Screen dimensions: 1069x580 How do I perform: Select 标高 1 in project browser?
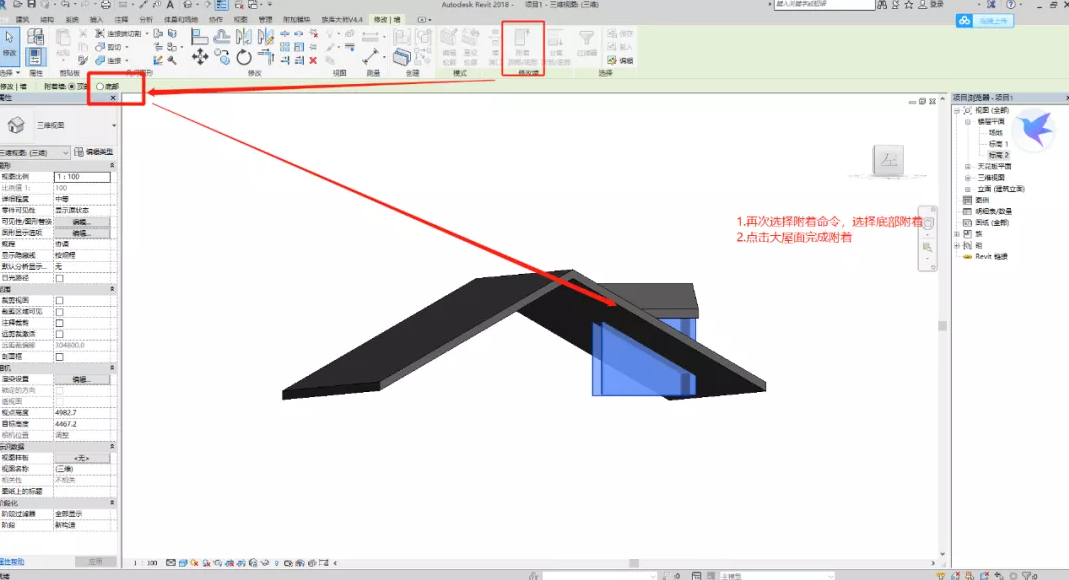[998, 144]
